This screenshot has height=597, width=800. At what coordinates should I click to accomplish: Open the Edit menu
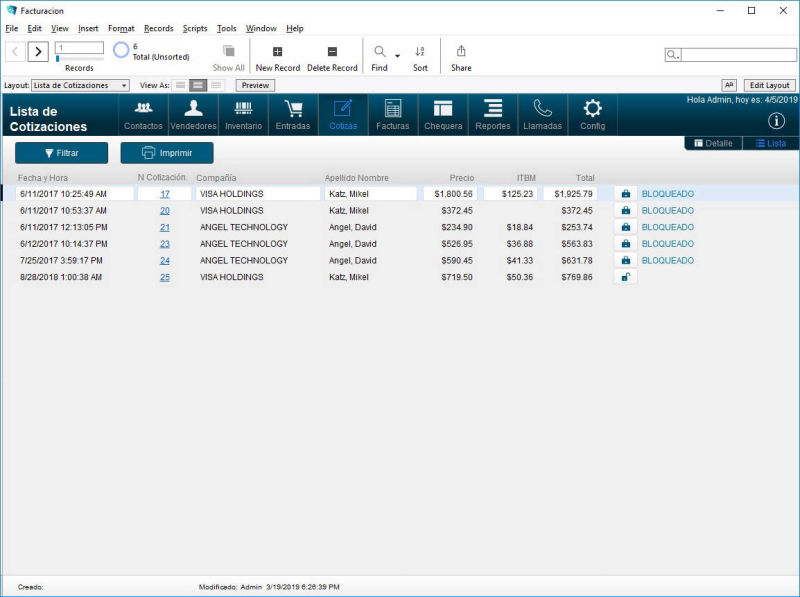pyautogui.click(x=34, y=29)
